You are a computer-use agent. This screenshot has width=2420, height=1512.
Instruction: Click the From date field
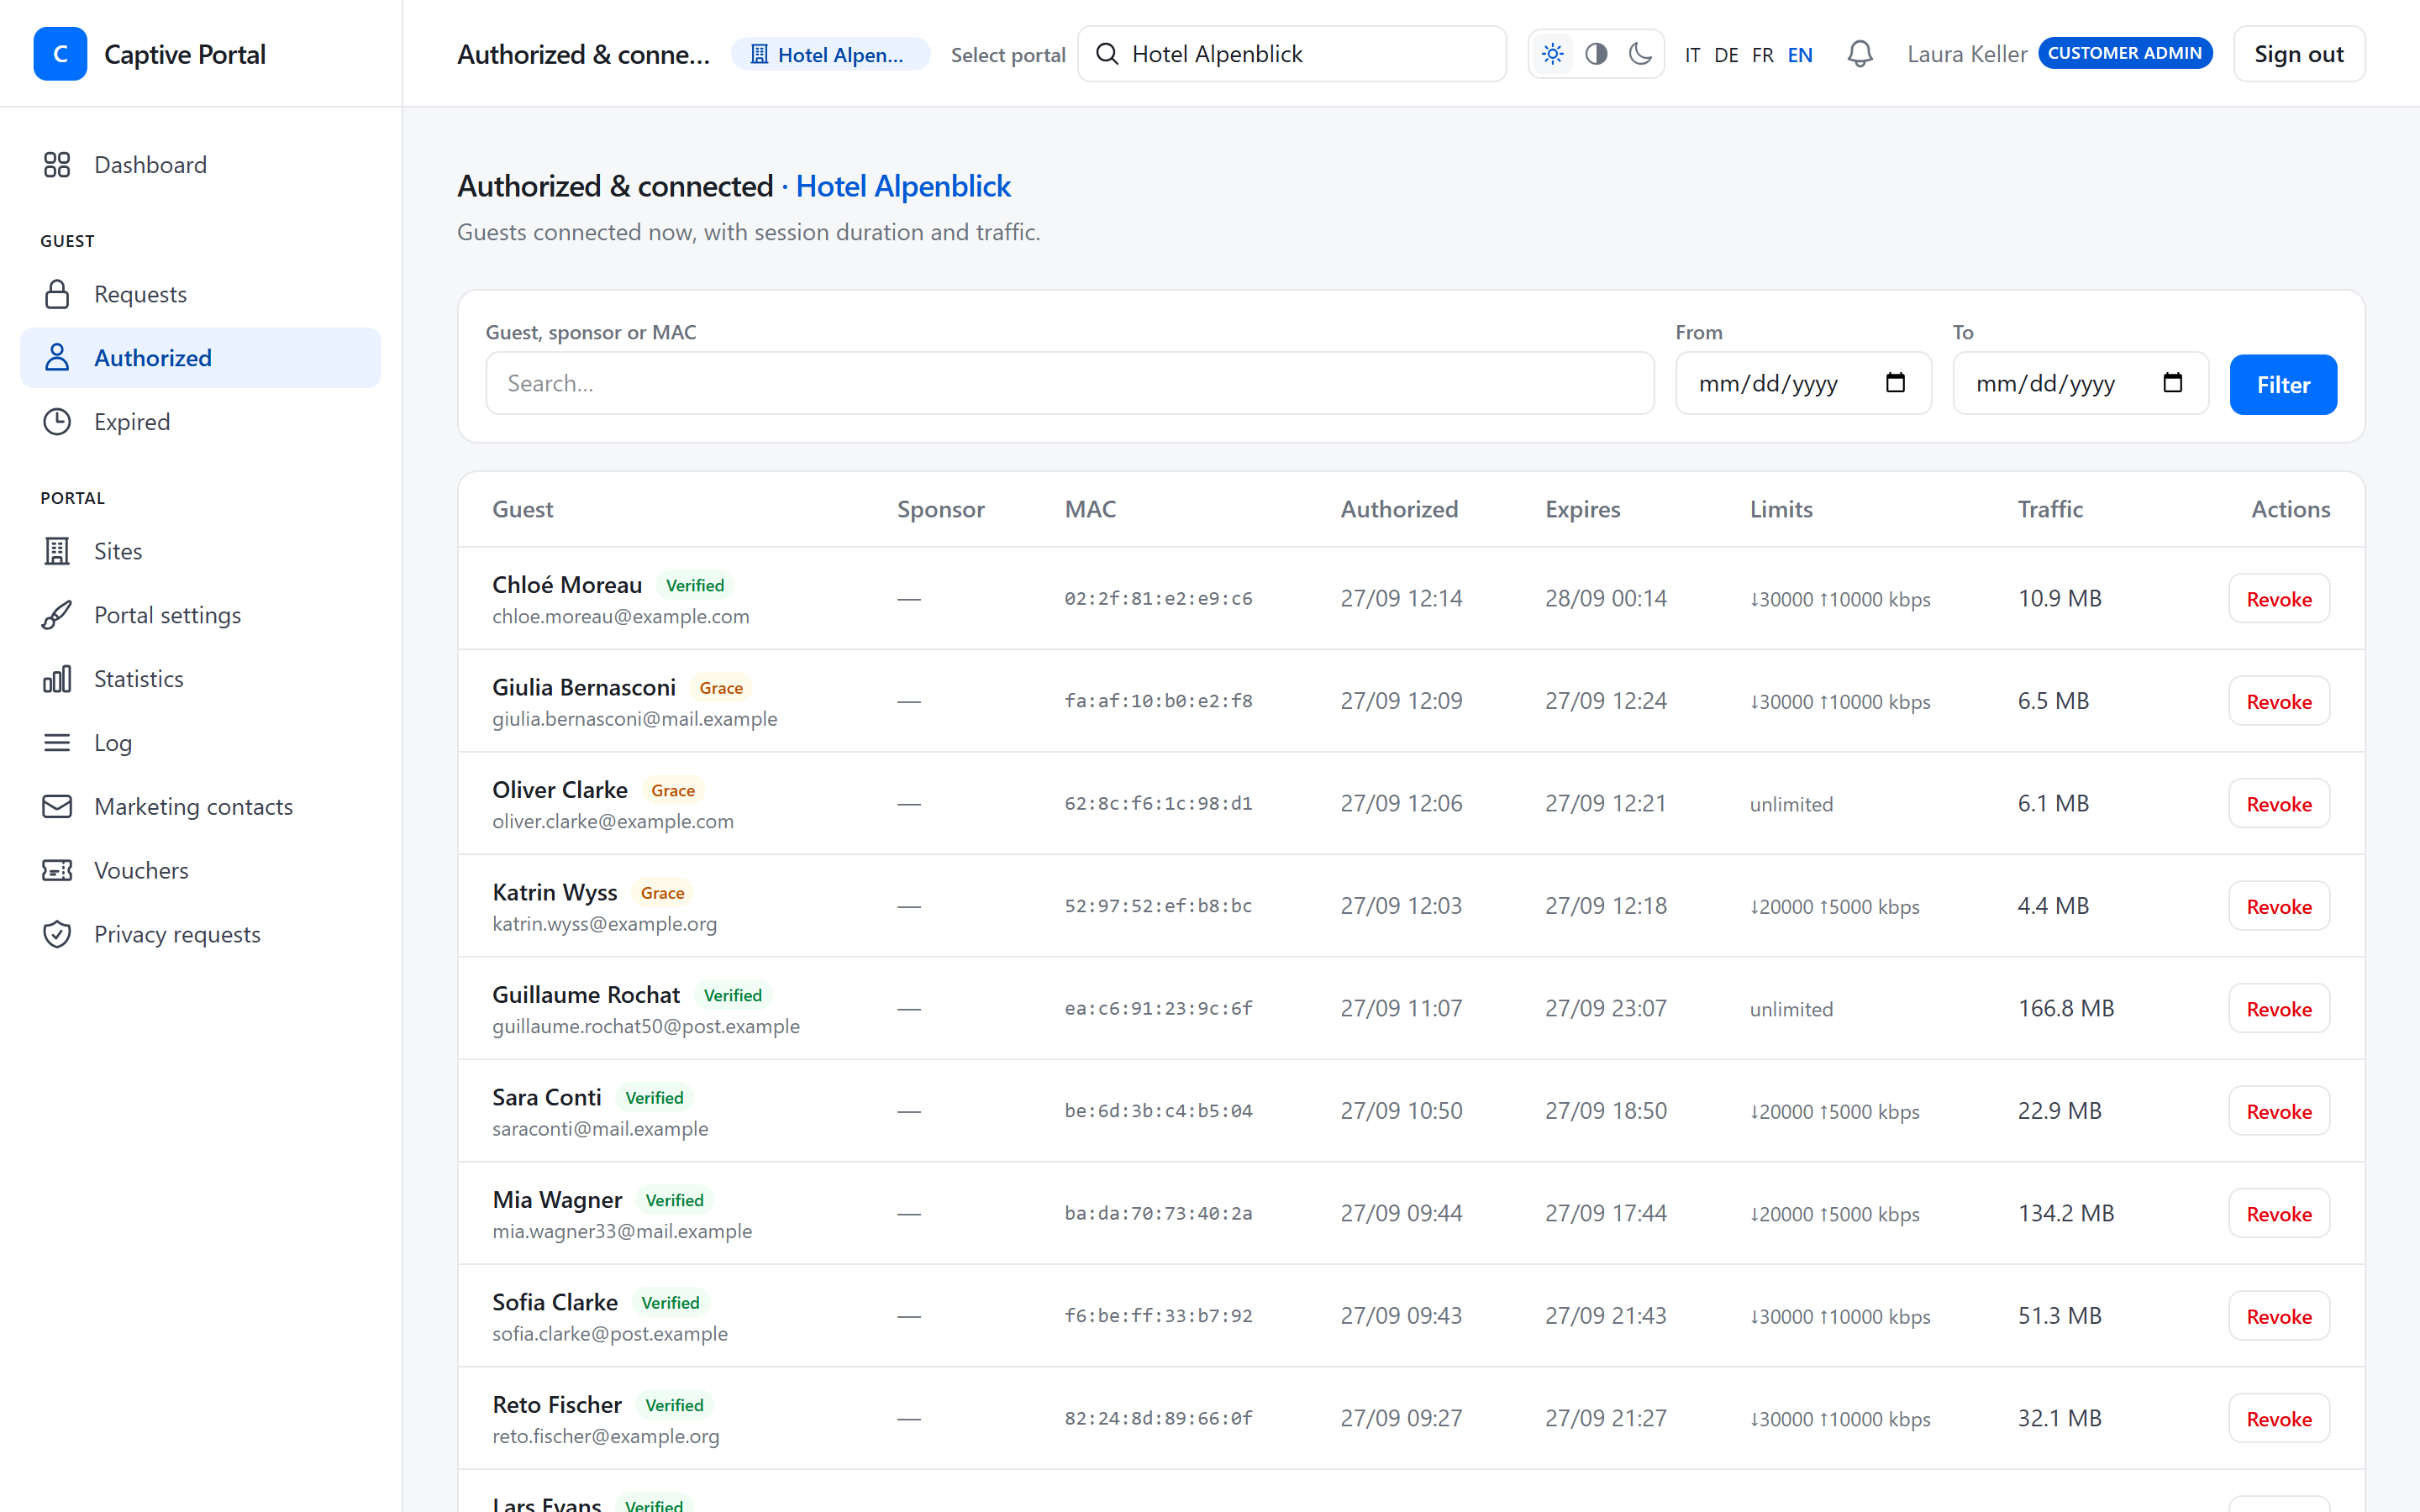1803,383
